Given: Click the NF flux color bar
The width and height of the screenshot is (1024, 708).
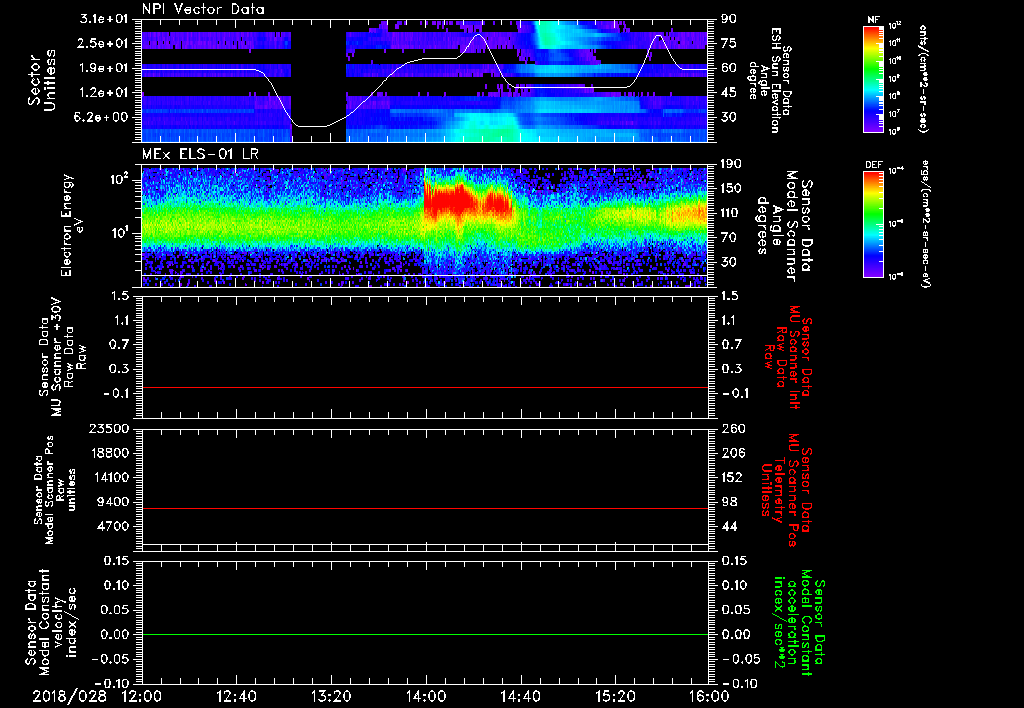Looking at the screenshot, I should (x=873, y=79).
